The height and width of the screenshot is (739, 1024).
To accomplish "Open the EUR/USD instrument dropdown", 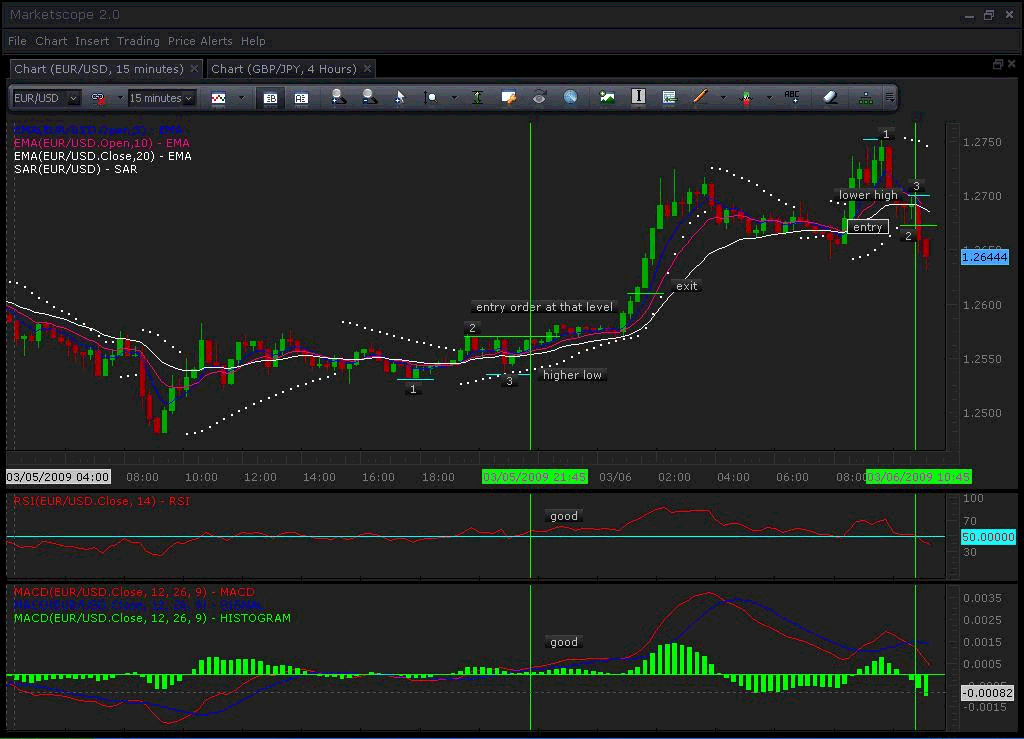I will (x=73, y=98).
